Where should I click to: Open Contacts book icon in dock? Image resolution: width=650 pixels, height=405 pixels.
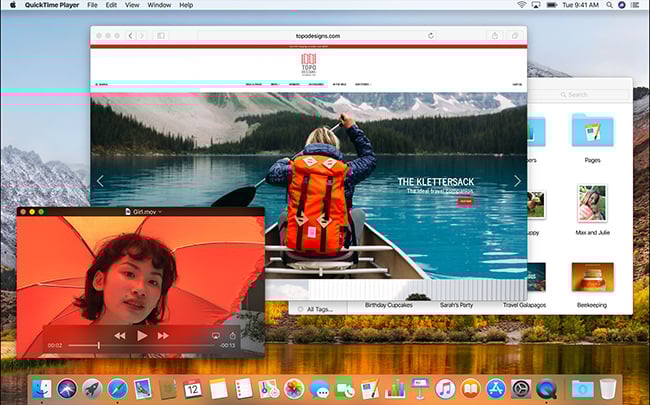click(168, 389)
